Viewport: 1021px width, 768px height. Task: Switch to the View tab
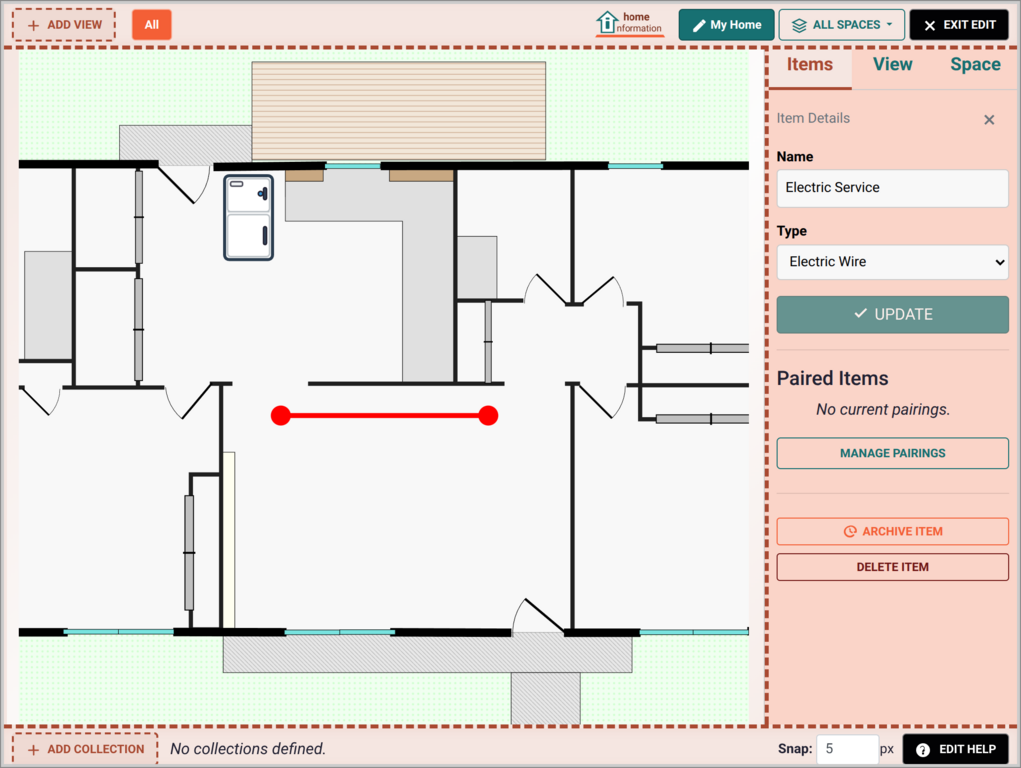(892, 64)
